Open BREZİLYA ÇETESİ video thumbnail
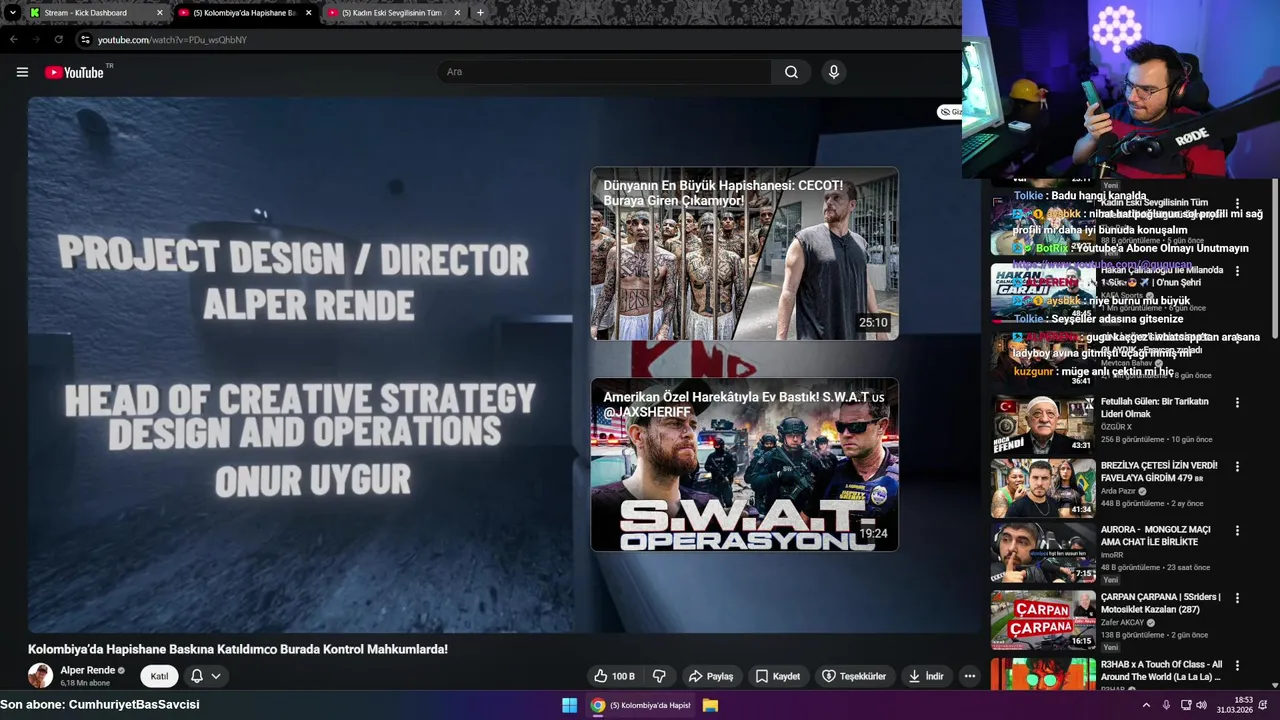1280x720 pixels. click(1043, 488)
